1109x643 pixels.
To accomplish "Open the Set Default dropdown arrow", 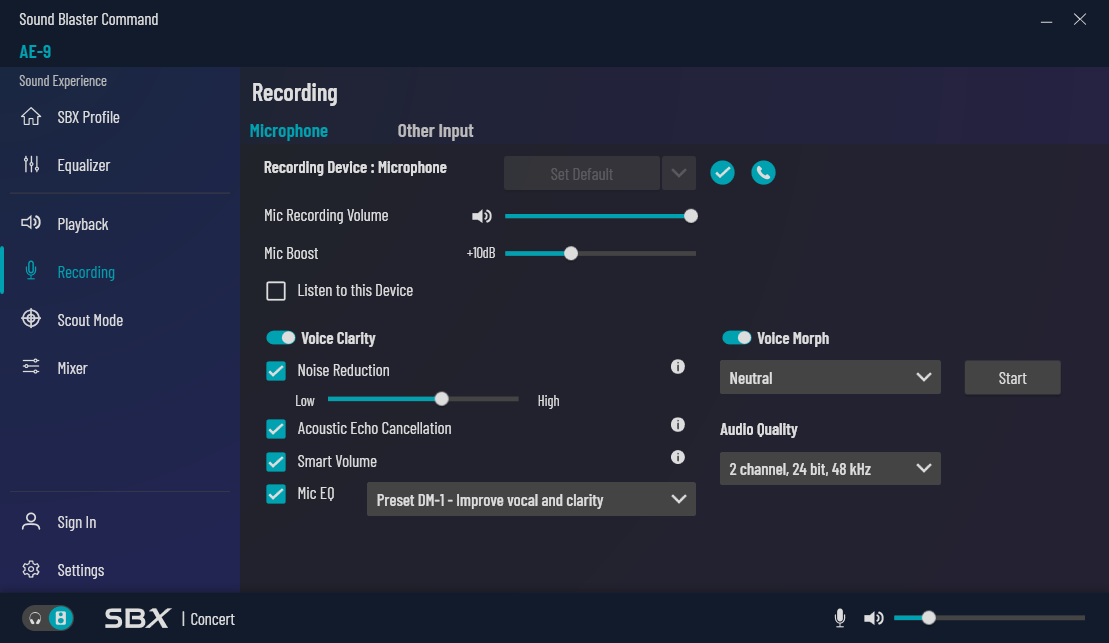I will (x=679, y=173).
